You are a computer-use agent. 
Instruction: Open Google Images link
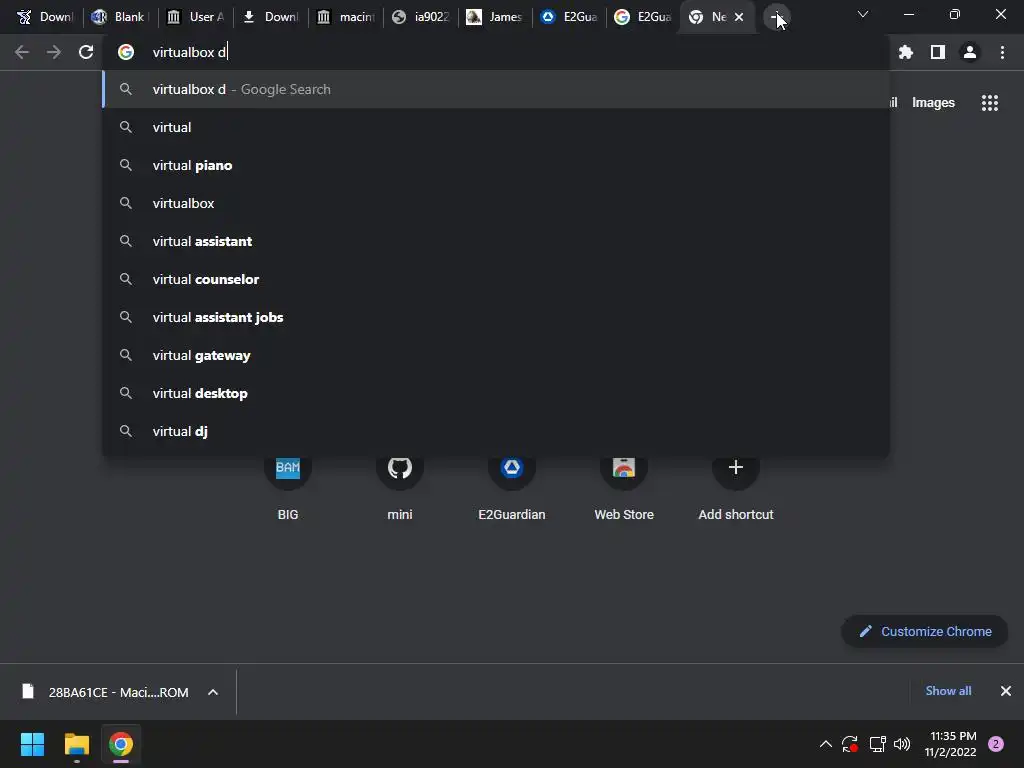[x=933, y=103]
